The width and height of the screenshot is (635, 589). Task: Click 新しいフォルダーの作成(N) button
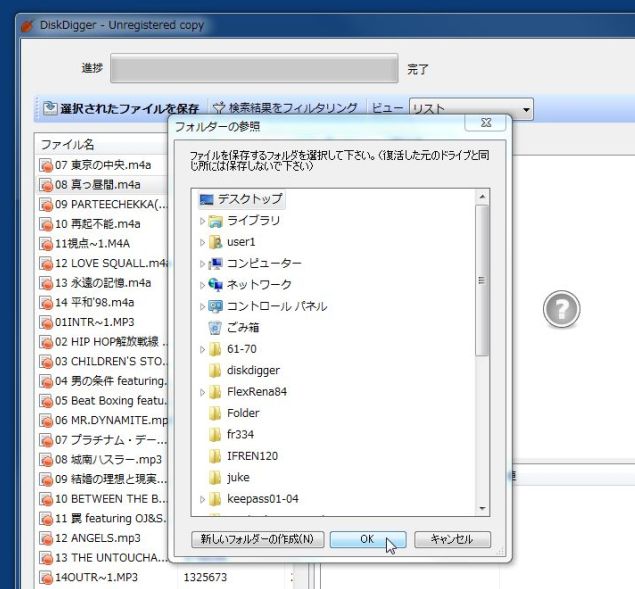[258, 539]
